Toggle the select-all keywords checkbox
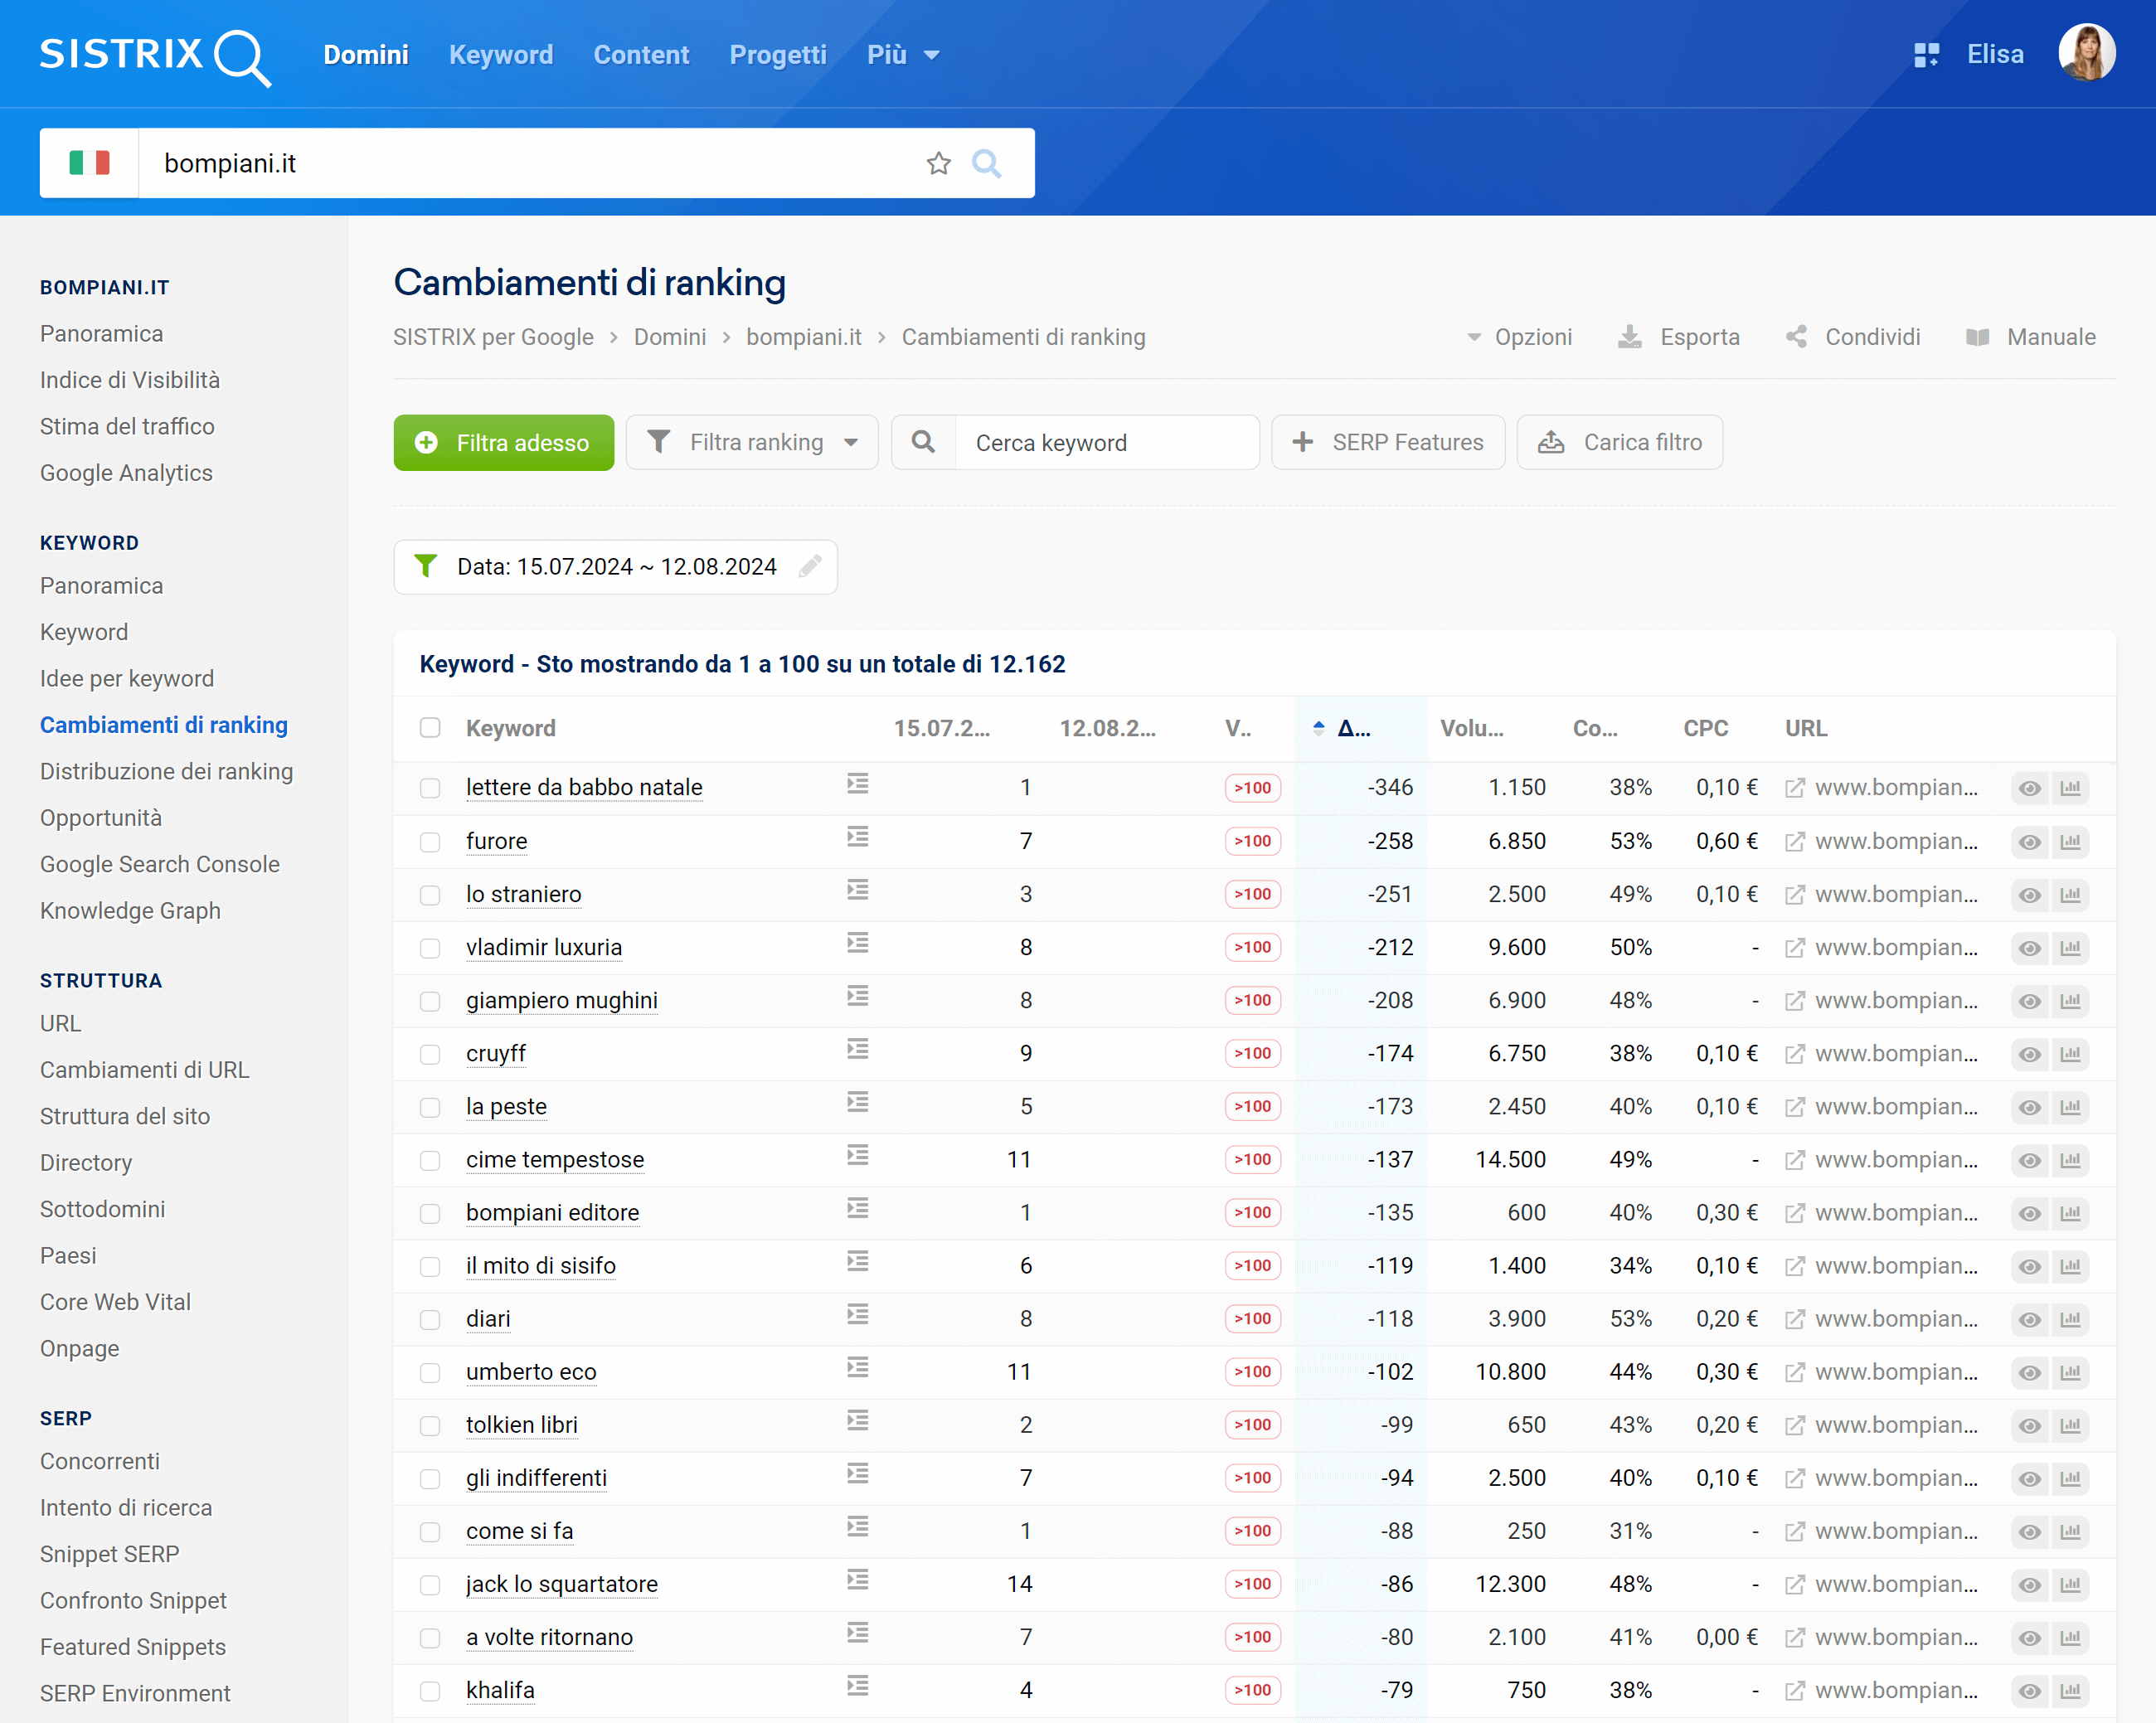Image resolution: width=2156 pixels, height=1723 pixels. 430,728
